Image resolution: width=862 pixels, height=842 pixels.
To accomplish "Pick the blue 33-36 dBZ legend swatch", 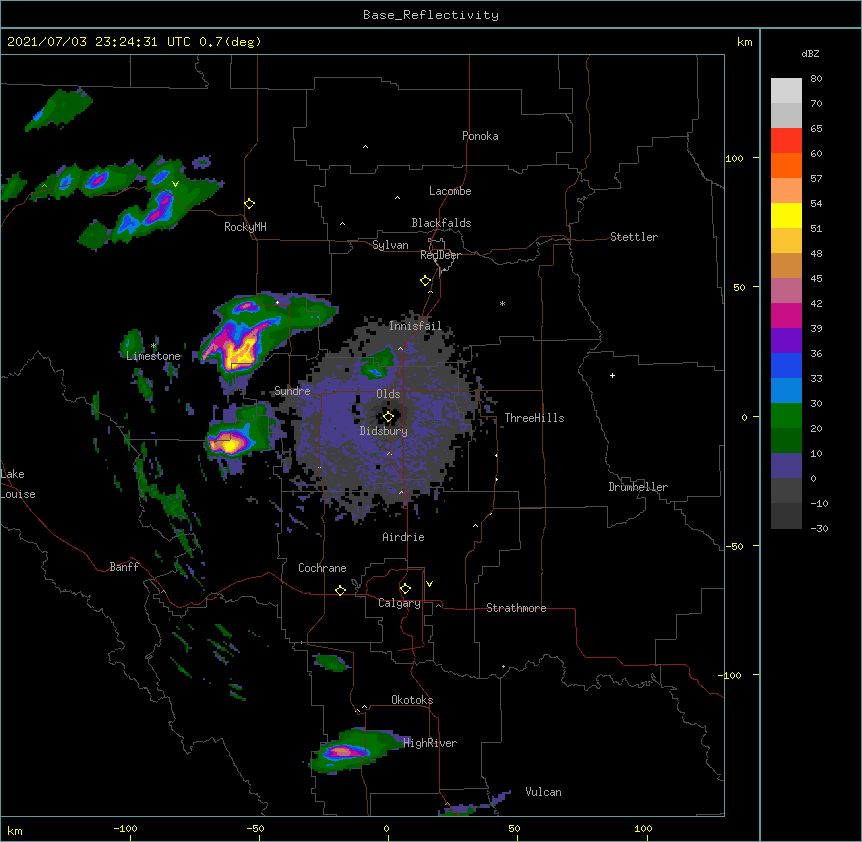I will [786, 365].
